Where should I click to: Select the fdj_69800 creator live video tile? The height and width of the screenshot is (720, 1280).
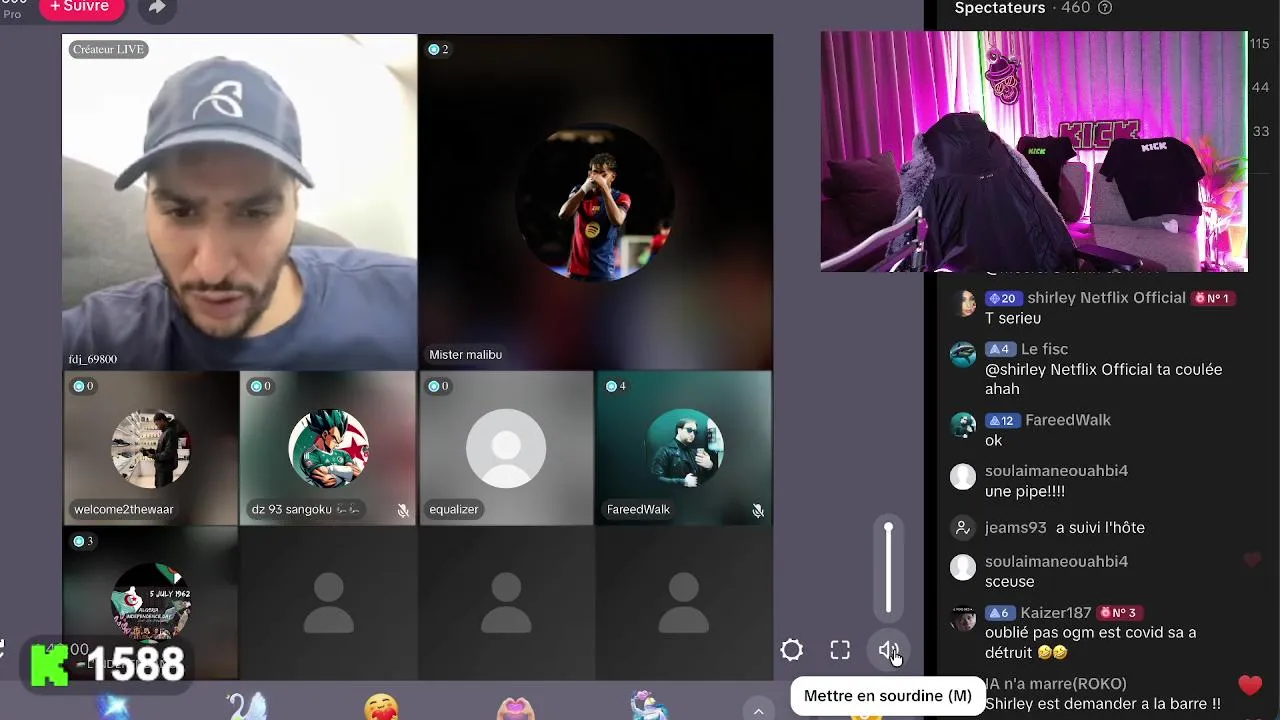[239, 202]
